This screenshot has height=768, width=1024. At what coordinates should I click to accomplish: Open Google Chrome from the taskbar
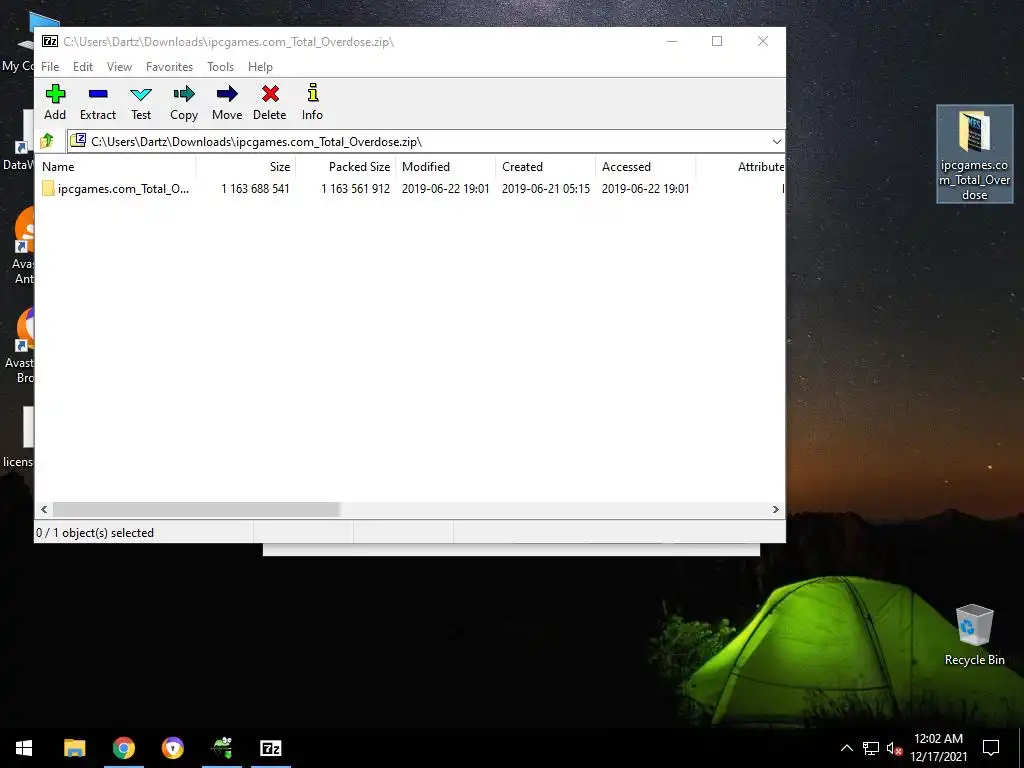[123, 748]
